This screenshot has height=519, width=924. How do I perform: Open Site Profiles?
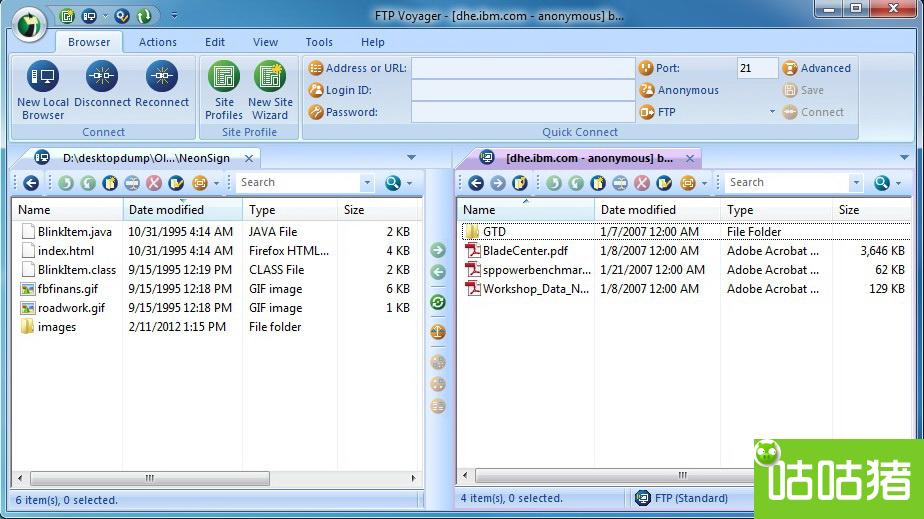click(224, 90)
